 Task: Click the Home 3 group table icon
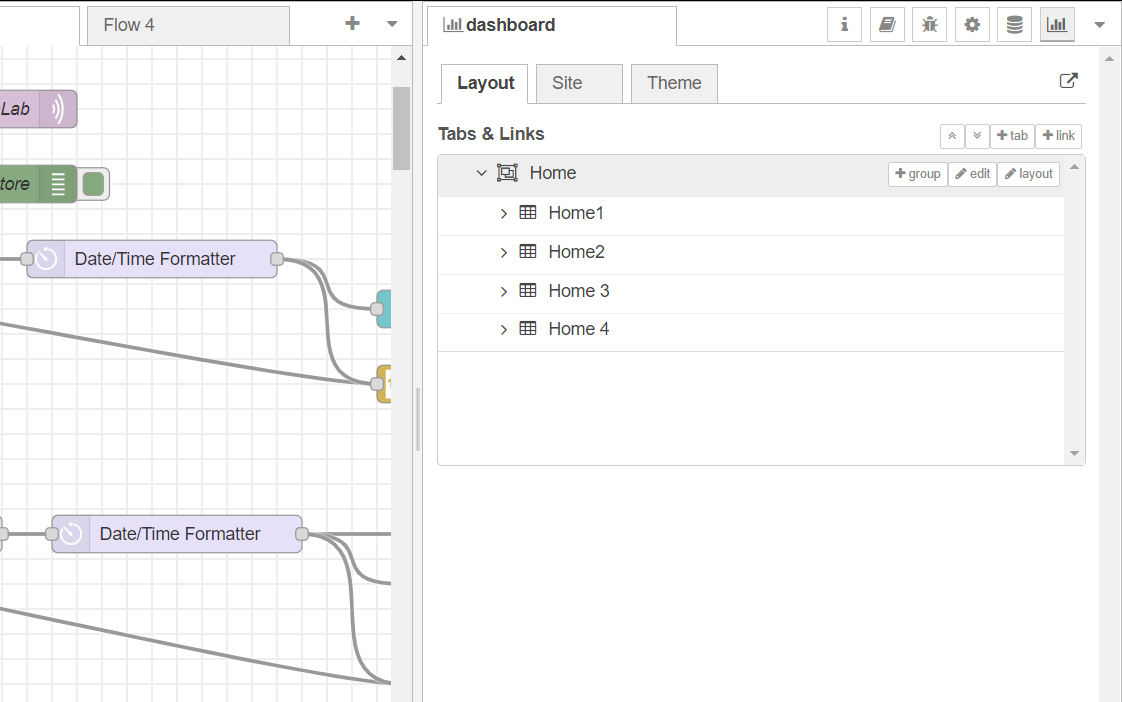point(528,291)
